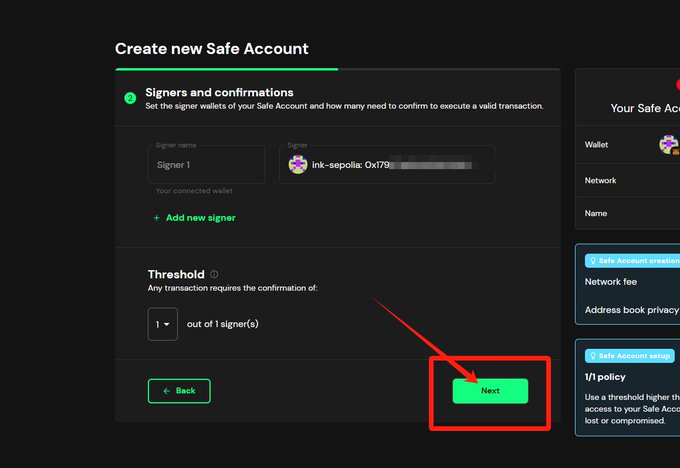Go back with the Back button

179,391
